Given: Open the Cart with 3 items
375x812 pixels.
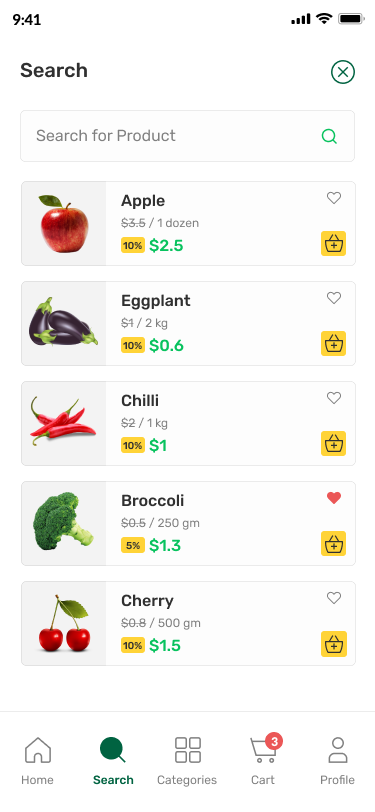Looking at the screenshot, I should click(x=263, y=761).
